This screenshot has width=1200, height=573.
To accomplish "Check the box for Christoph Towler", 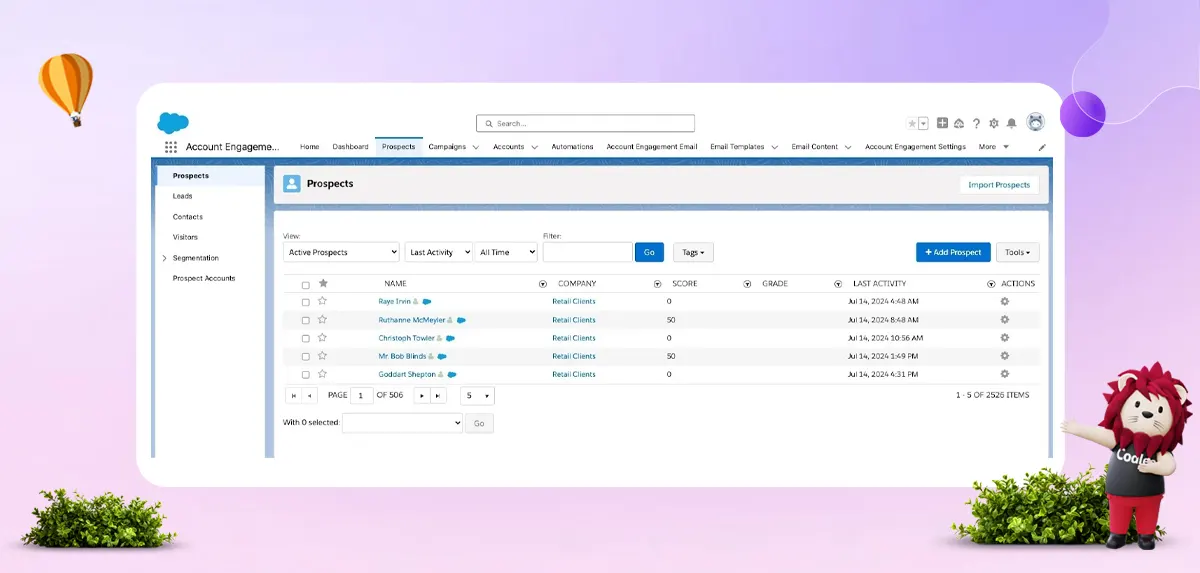I will click(x=306, y=338).
